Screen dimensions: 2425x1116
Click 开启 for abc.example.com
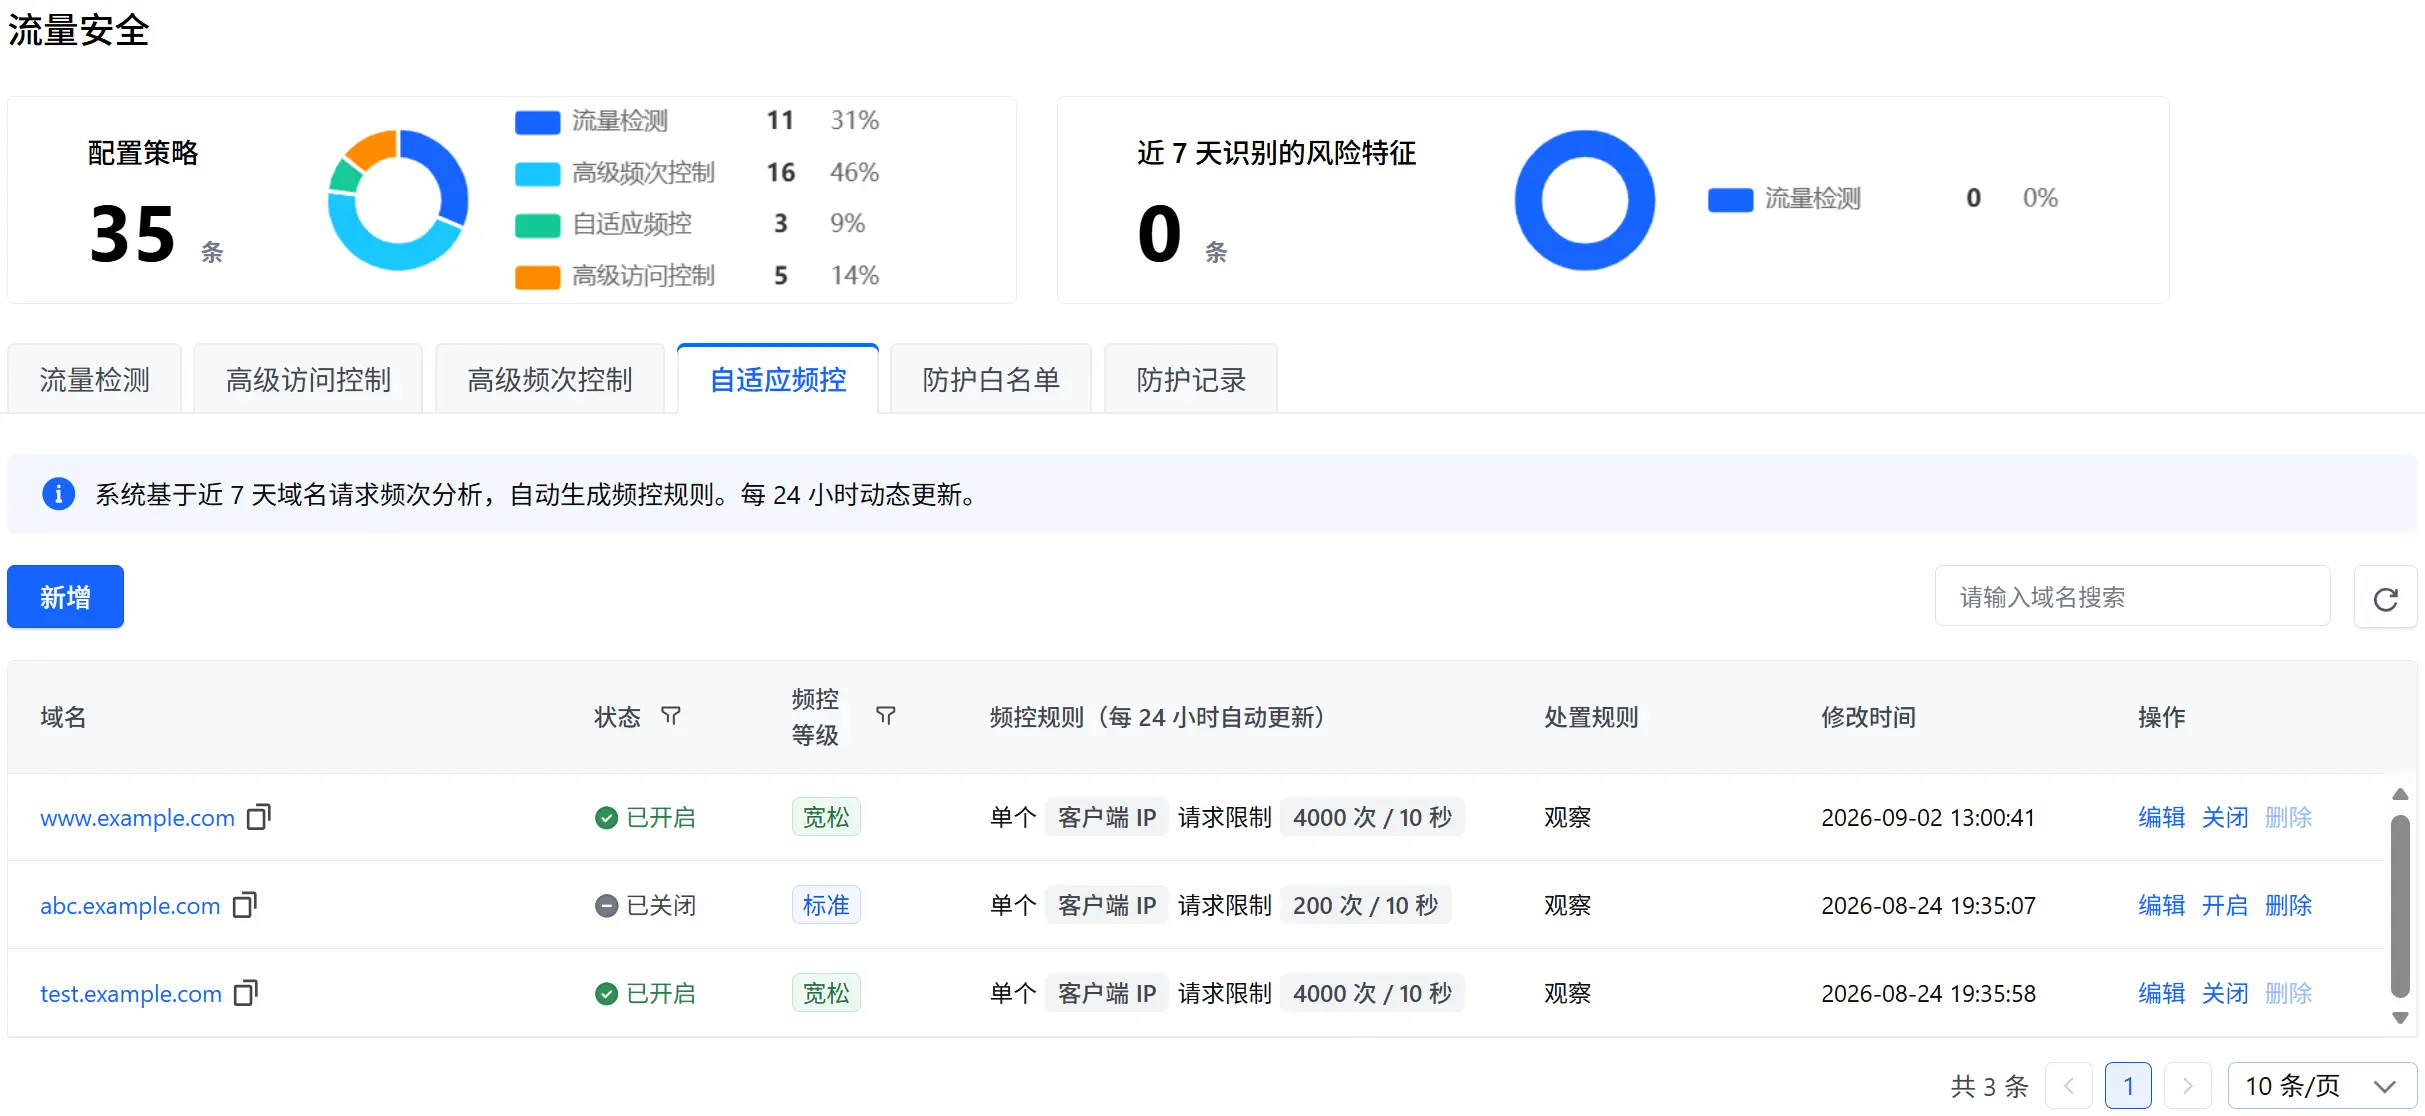point(2225,905)
